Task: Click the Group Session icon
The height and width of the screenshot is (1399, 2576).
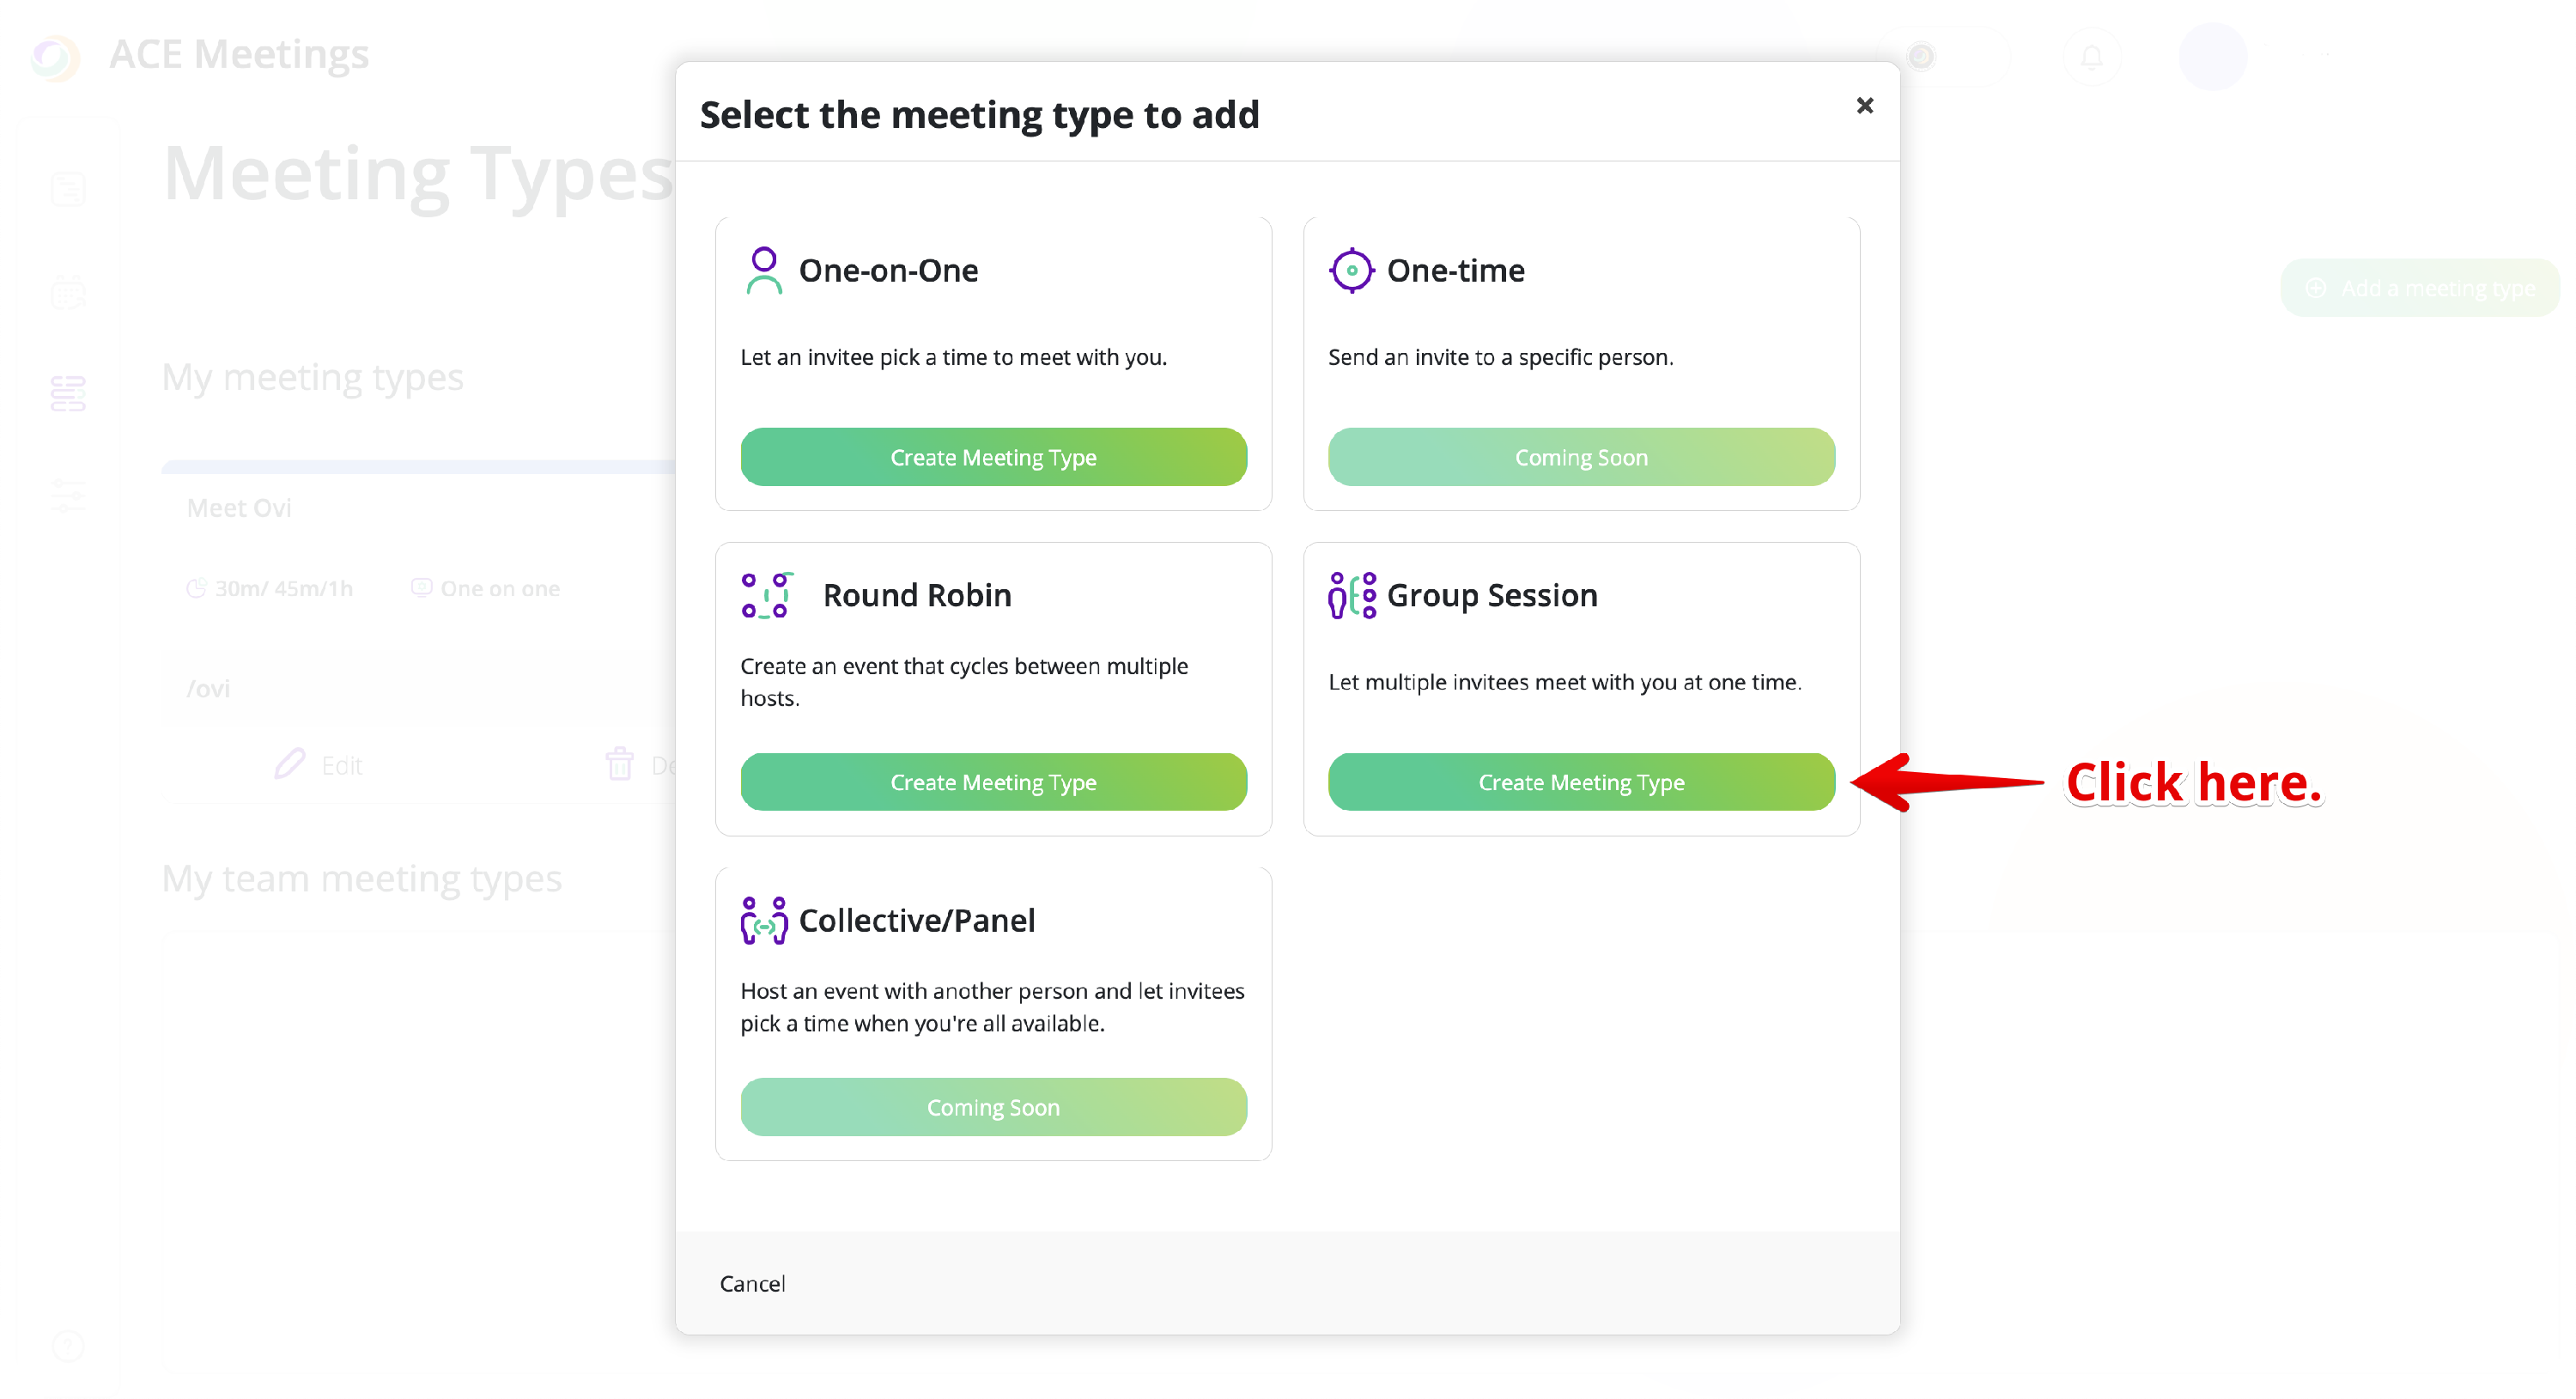Action: tap(1351, 595)
